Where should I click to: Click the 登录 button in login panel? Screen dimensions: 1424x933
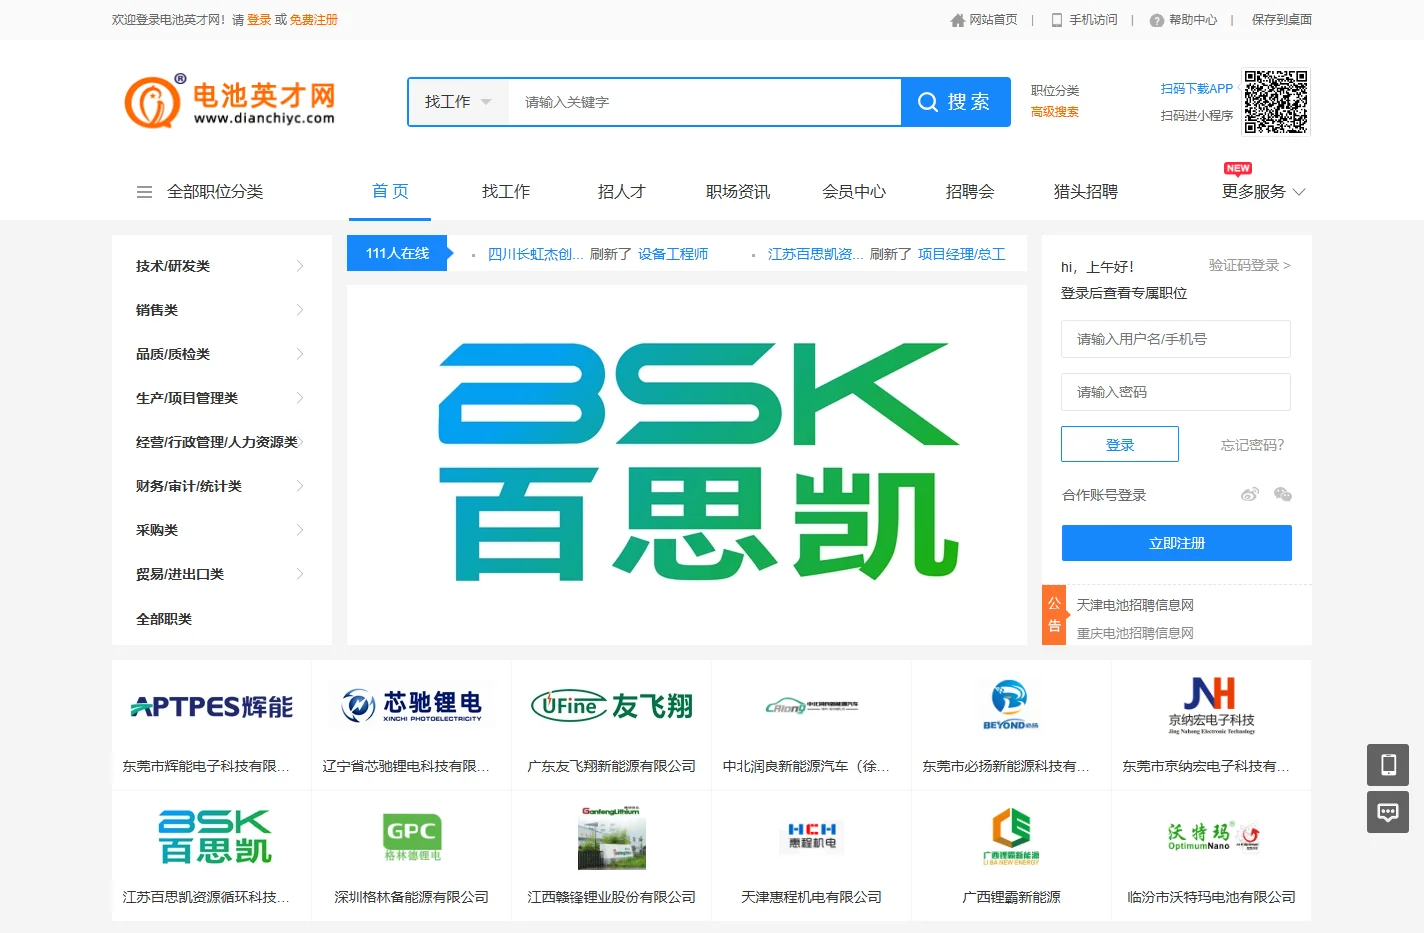coord(1120,444)
